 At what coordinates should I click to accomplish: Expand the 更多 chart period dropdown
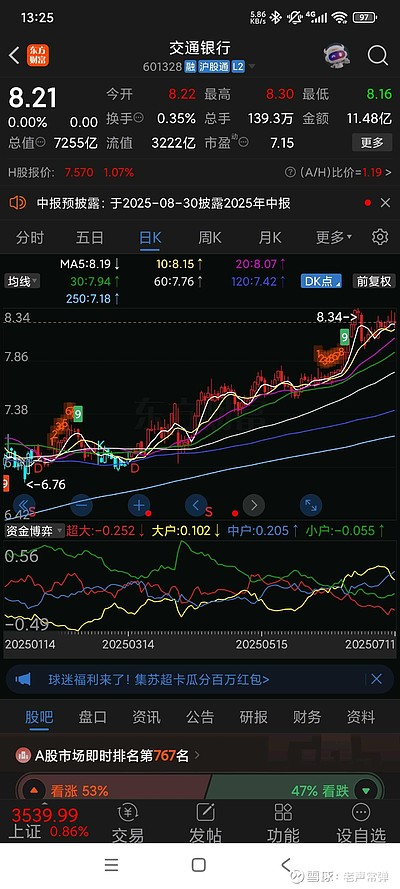point(334,237)
